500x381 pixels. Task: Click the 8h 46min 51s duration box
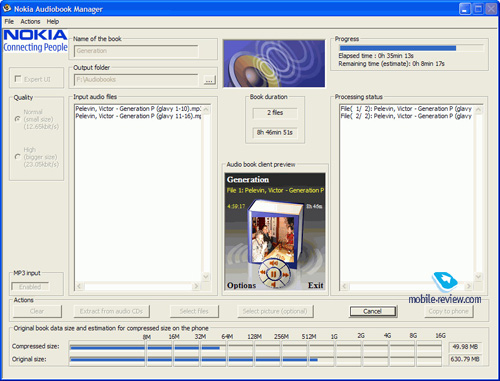275,133
